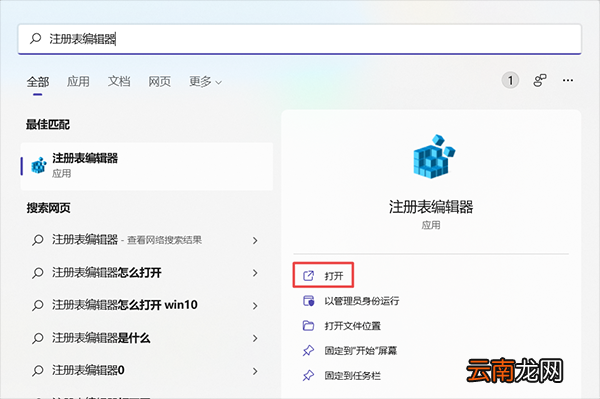Viewport: 600px width, 399px height.
Task: Click search icon beside 怎么打开 win10 suggestion
Action: 38,305
